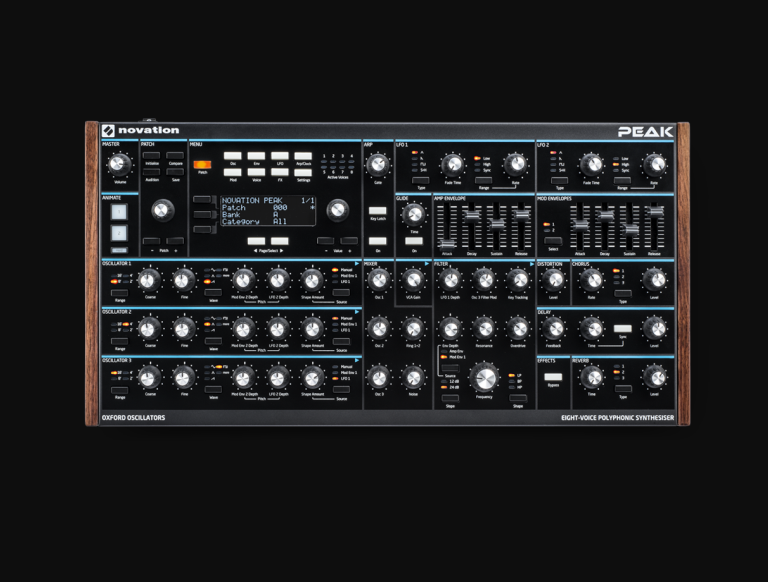Image resolution: width=768 pixels, height=582 pixels.
Task: Click the Save patch button
Action: [x=175, y=171]
